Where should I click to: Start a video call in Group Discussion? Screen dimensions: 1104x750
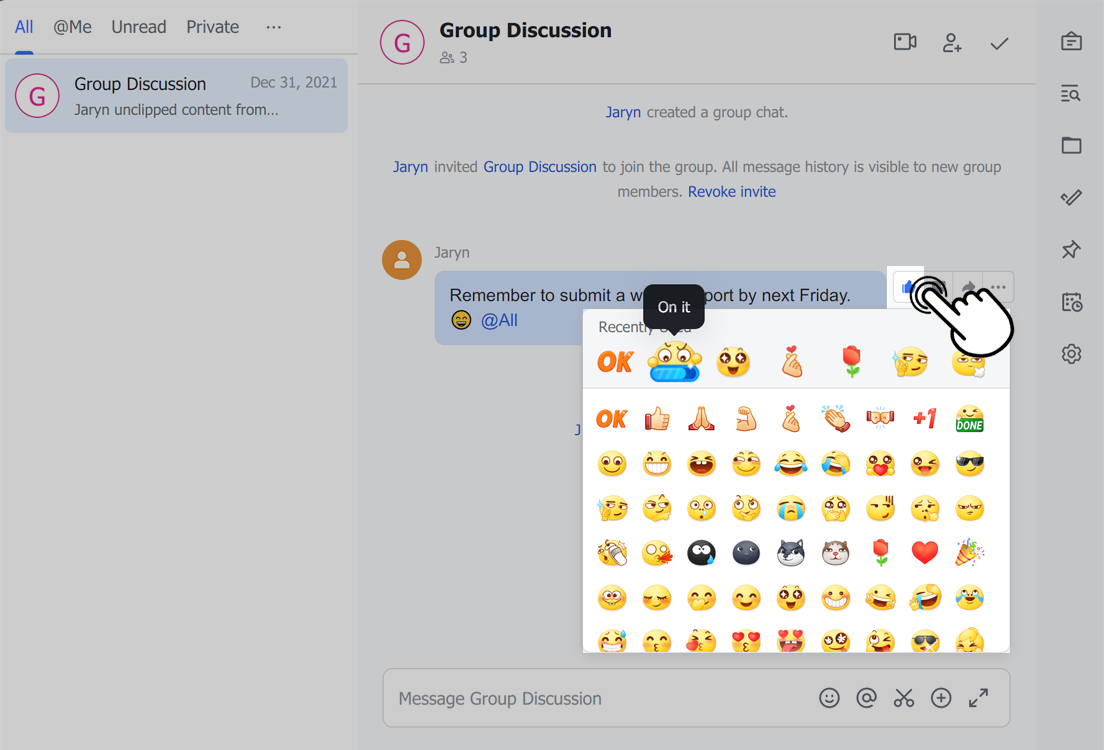click(904, 42)
